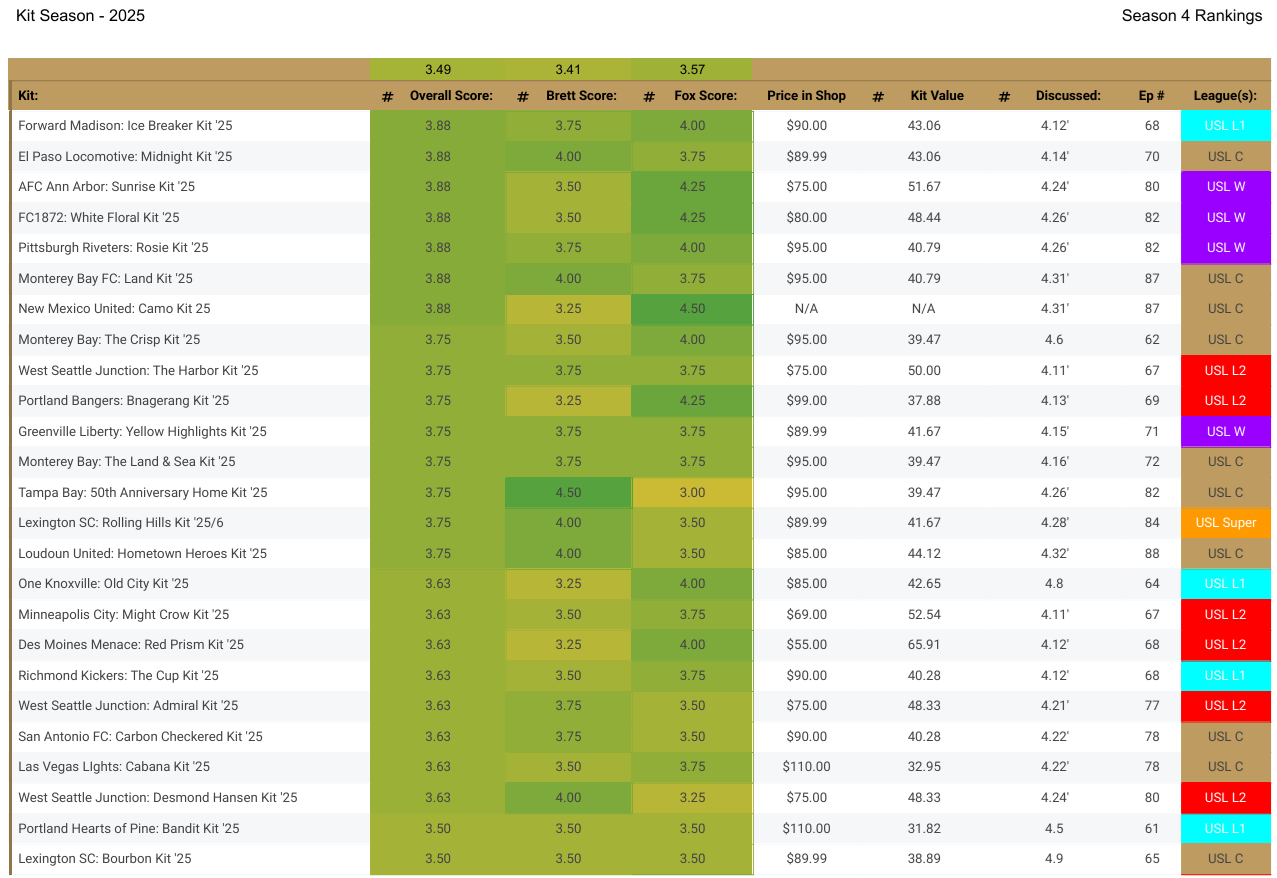Select Minneapolis City: Might Crow Kit '25
This screenshot has height=878, width=1277.
click(x=124, y=615)
